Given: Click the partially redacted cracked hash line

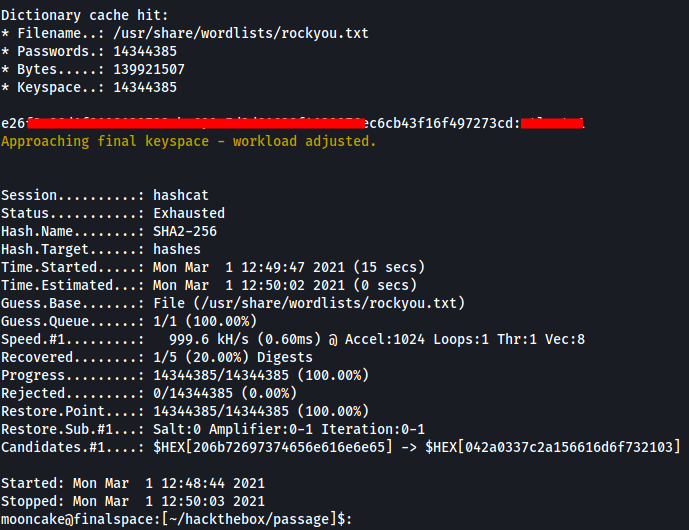Looking at the screenshot, I should tap(290, 124).
